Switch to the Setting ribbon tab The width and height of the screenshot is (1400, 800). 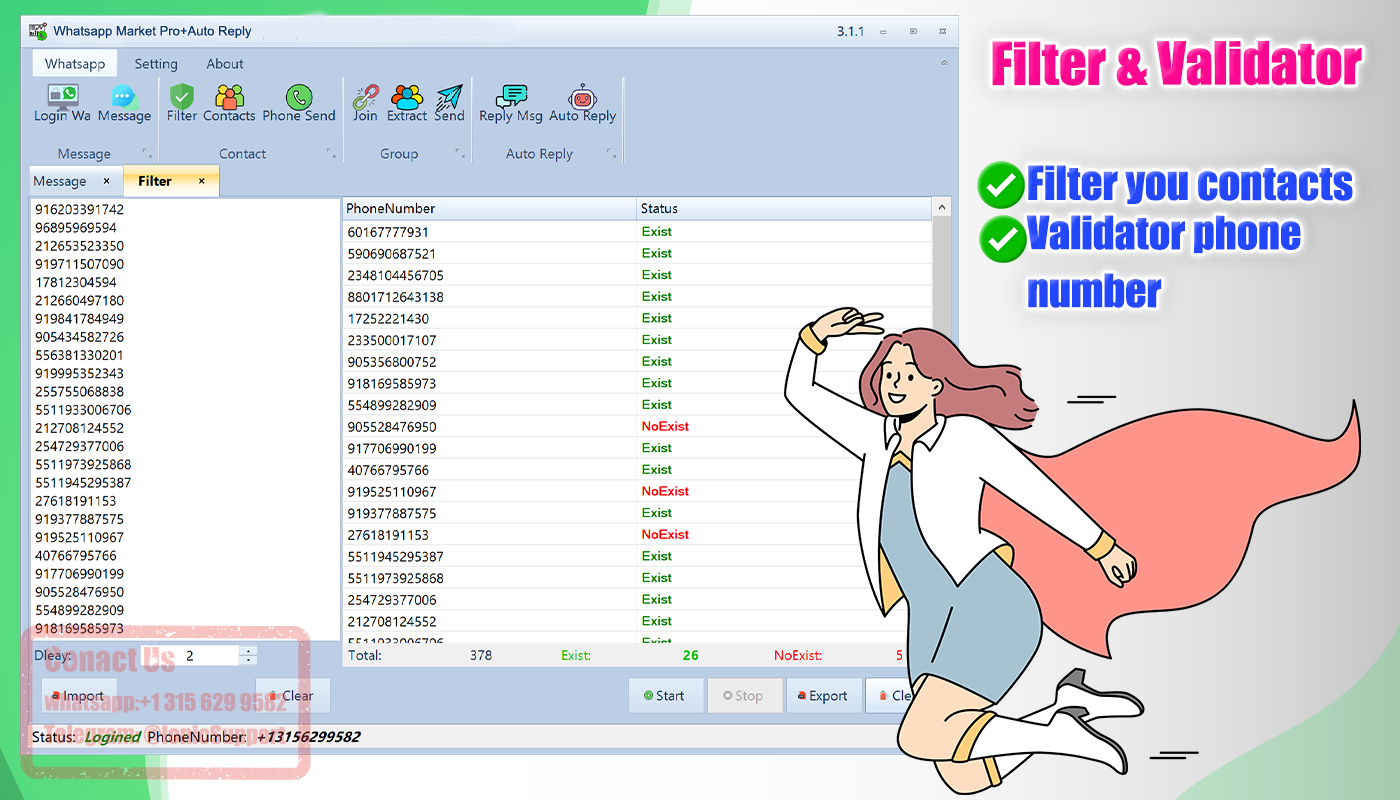(x=156, y=64)
